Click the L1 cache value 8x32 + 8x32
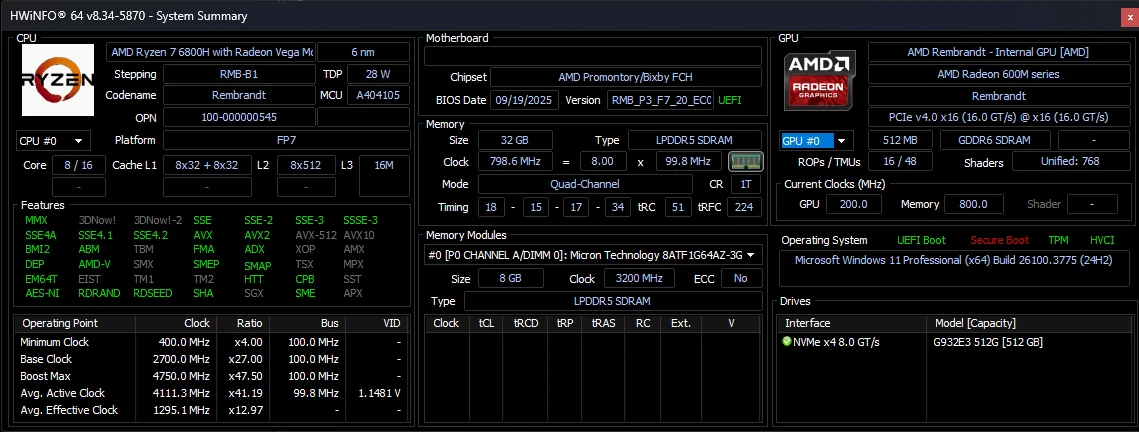 click(x=207, y=165)
